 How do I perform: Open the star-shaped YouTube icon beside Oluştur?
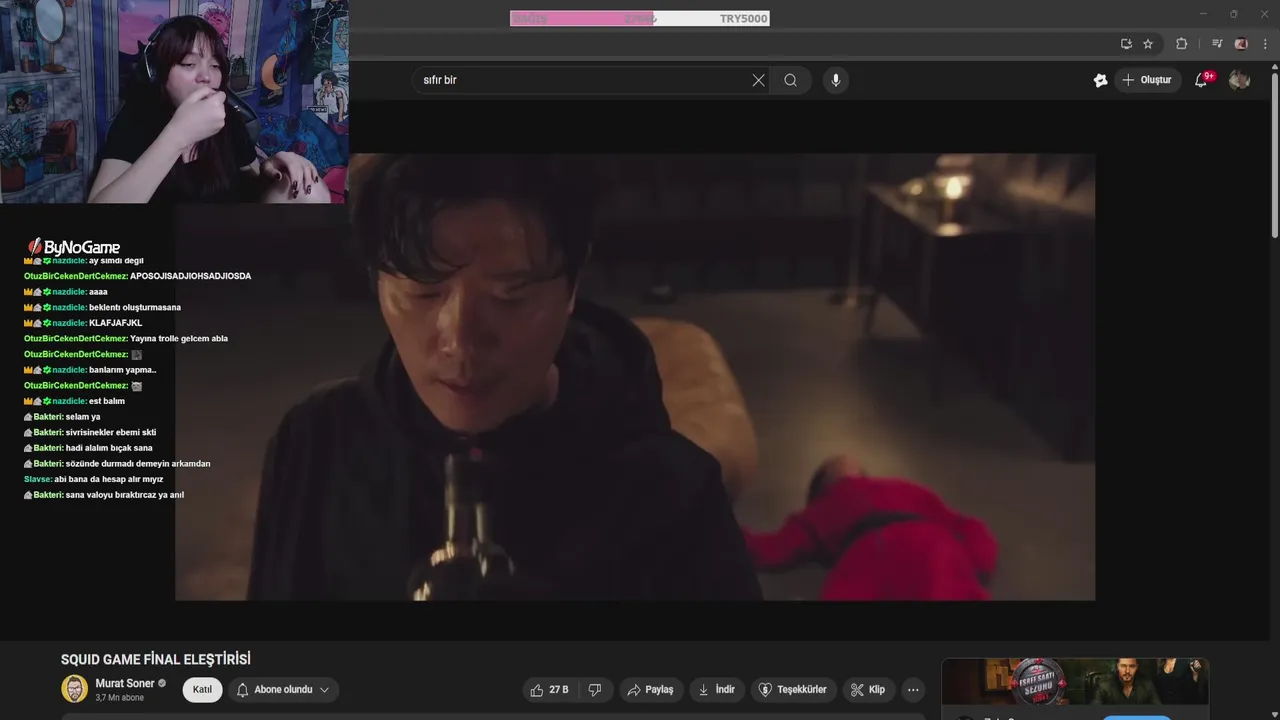(1100, 80)
